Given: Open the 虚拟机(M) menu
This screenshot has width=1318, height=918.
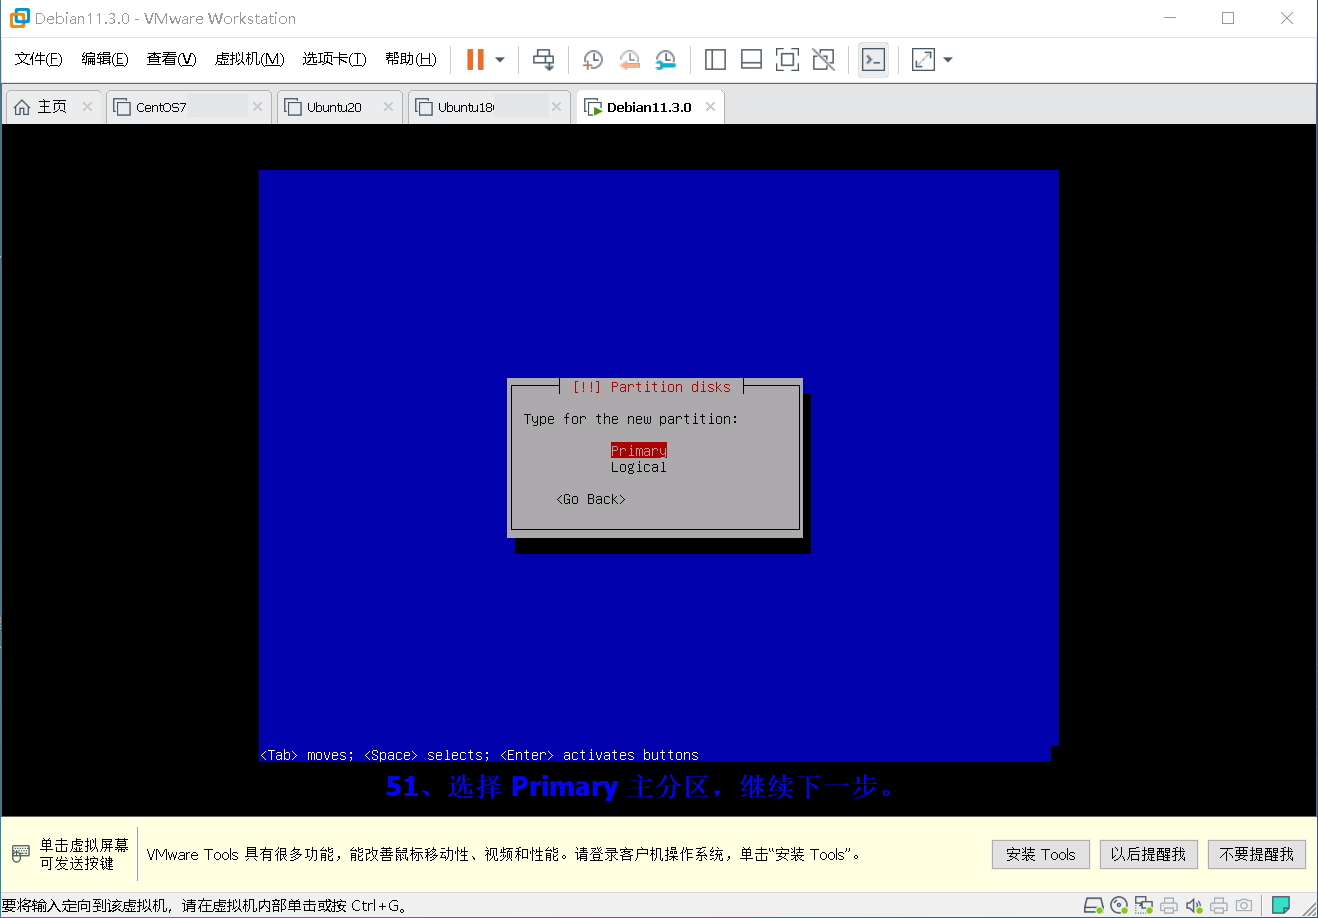Looking at the screenshot, I should click(250, 59).
